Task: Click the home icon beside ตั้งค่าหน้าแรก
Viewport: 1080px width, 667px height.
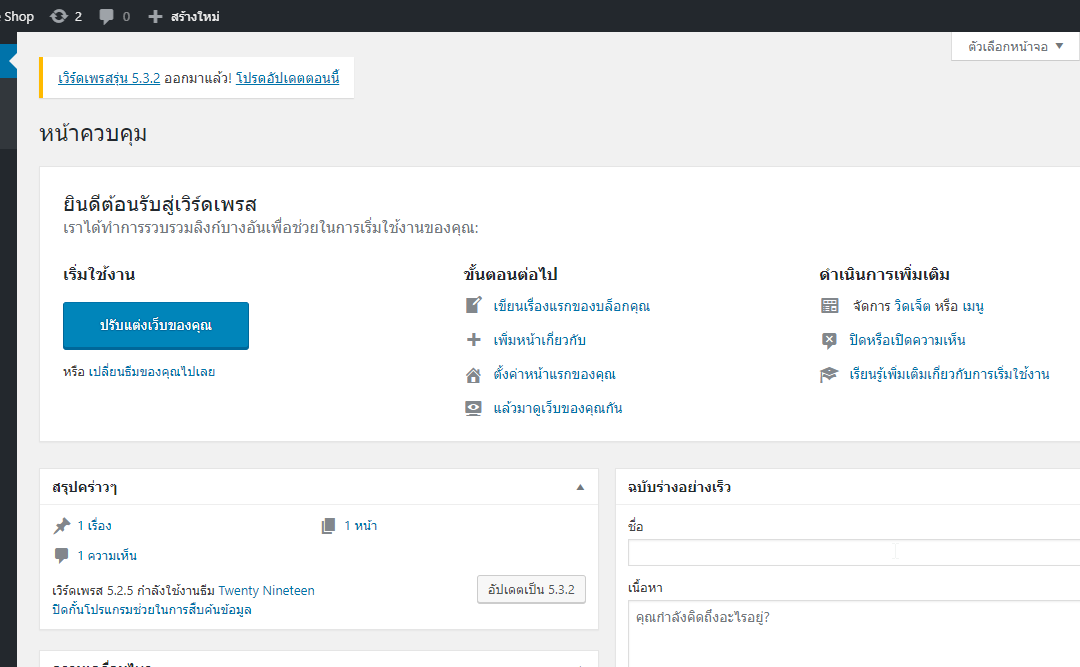Action: pos(473,375)
